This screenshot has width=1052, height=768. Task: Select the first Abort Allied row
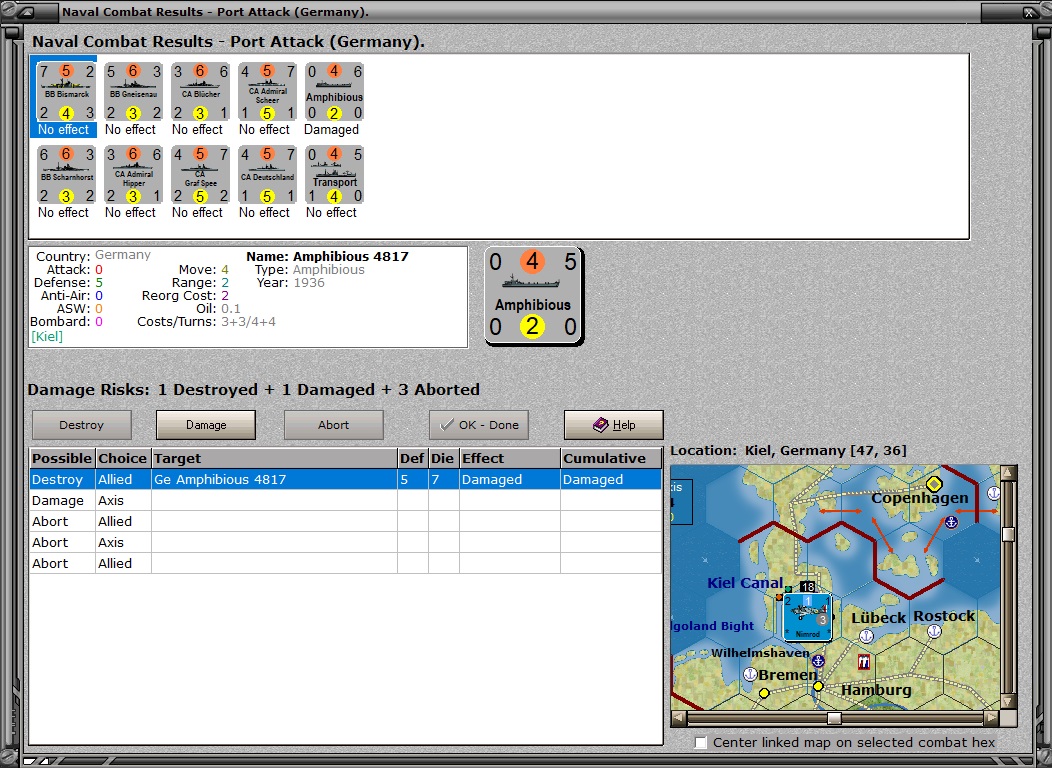[x=346, y=521]
